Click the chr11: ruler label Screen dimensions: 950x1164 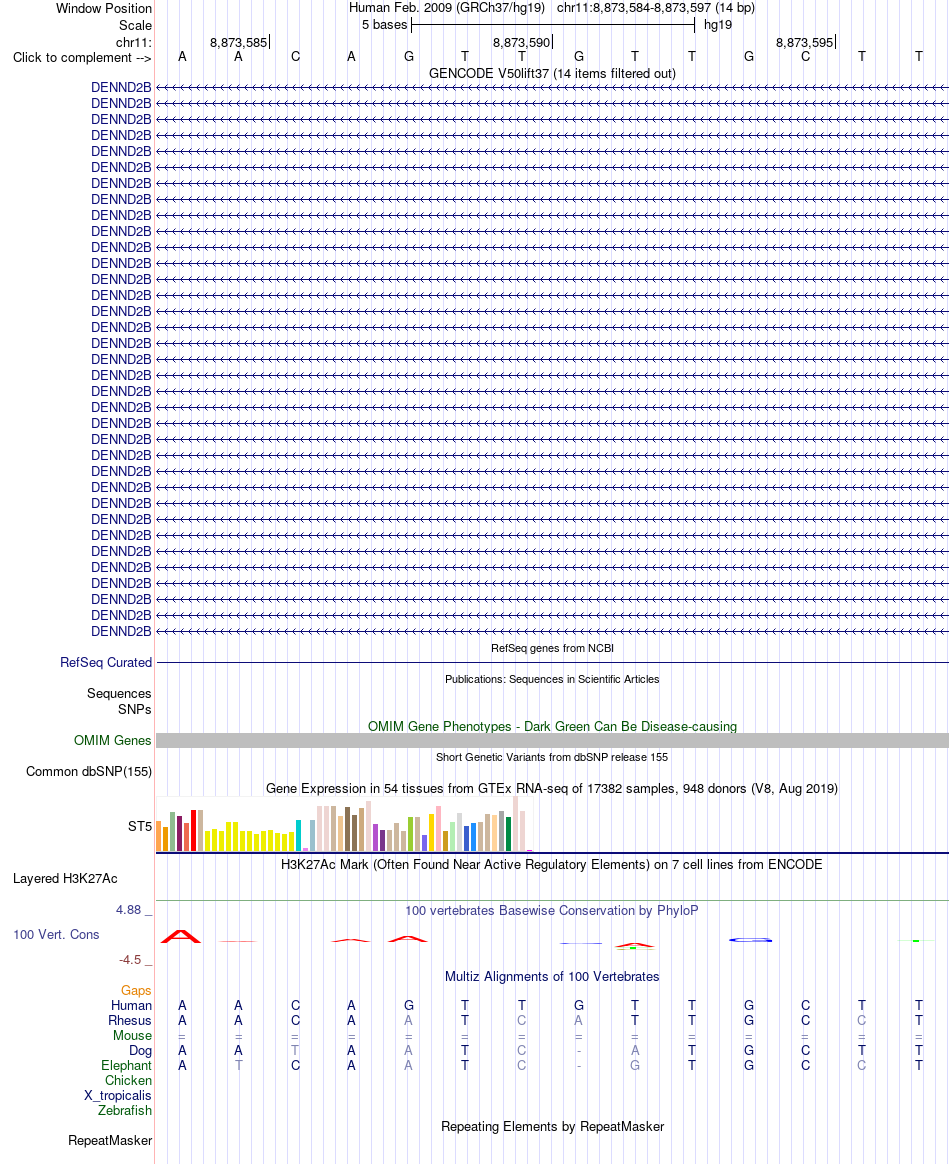pos(134,42)
